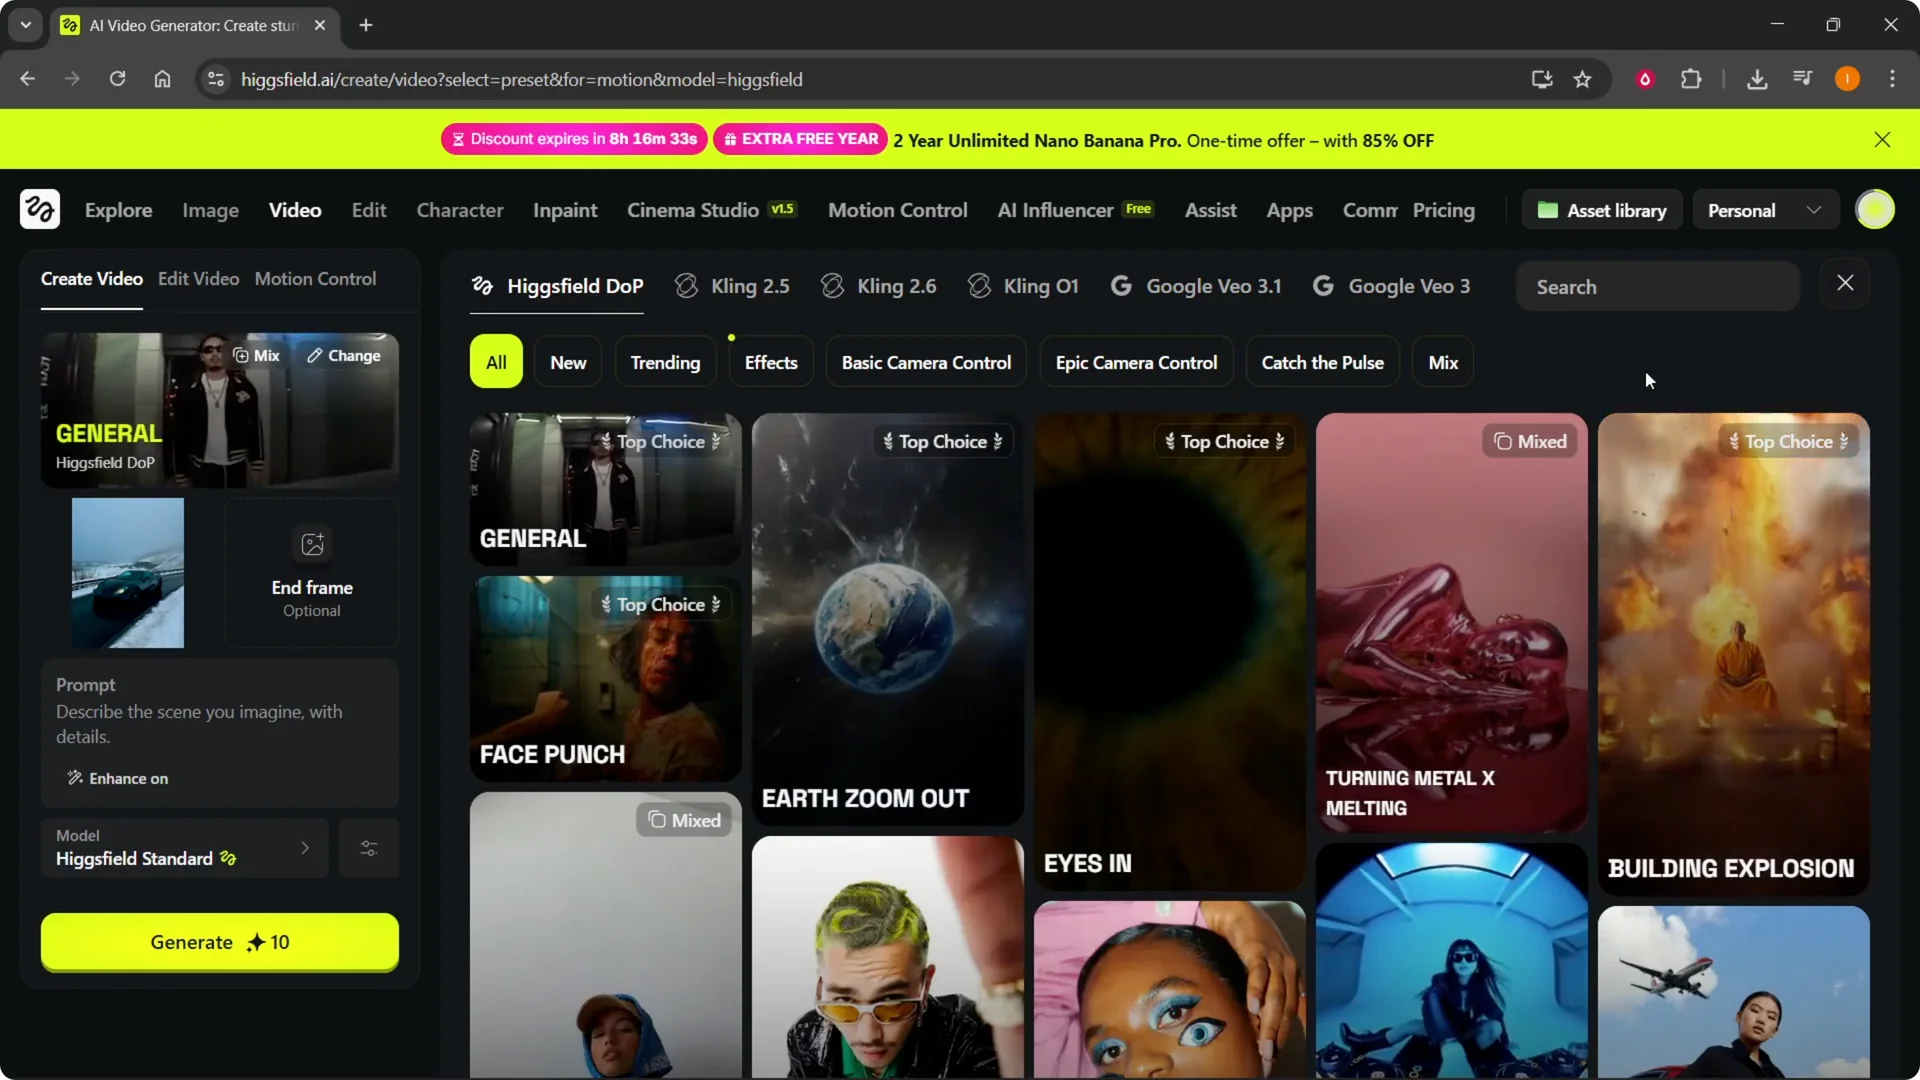Screen dimensions: 1920x1080
Task: Close the preset browser with X icon
Action: 1845,284
